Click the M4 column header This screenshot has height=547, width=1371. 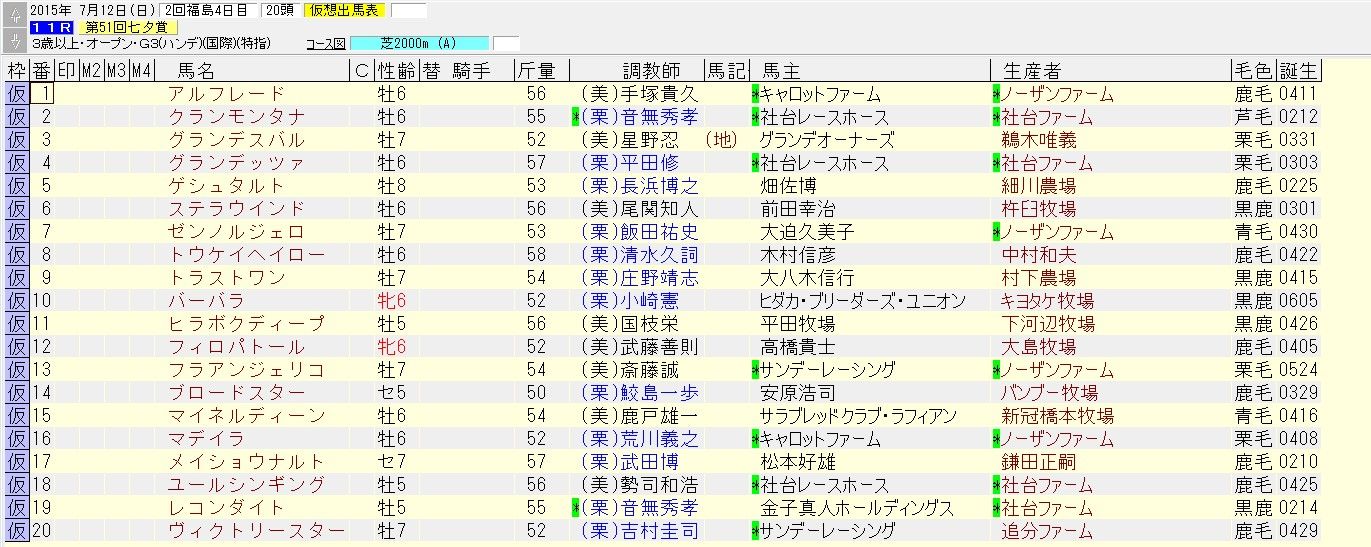[141, 71]
